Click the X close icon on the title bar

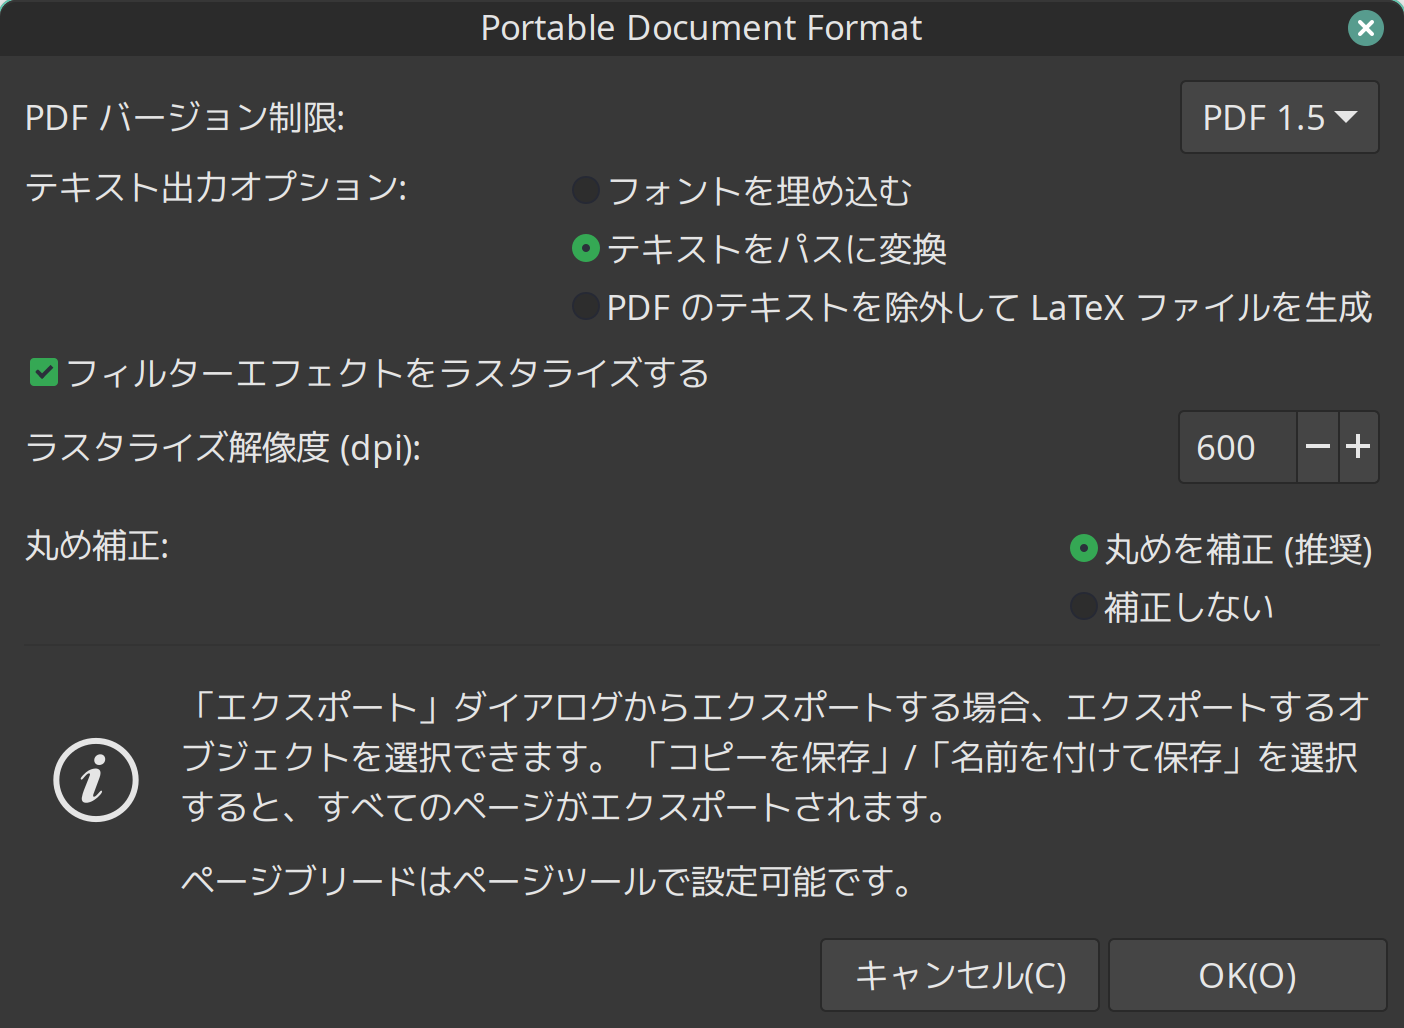(x=1365, y=28)
